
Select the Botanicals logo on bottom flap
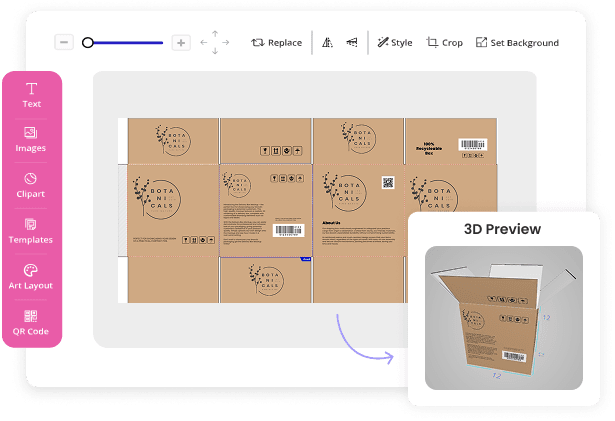pos(266,279)
